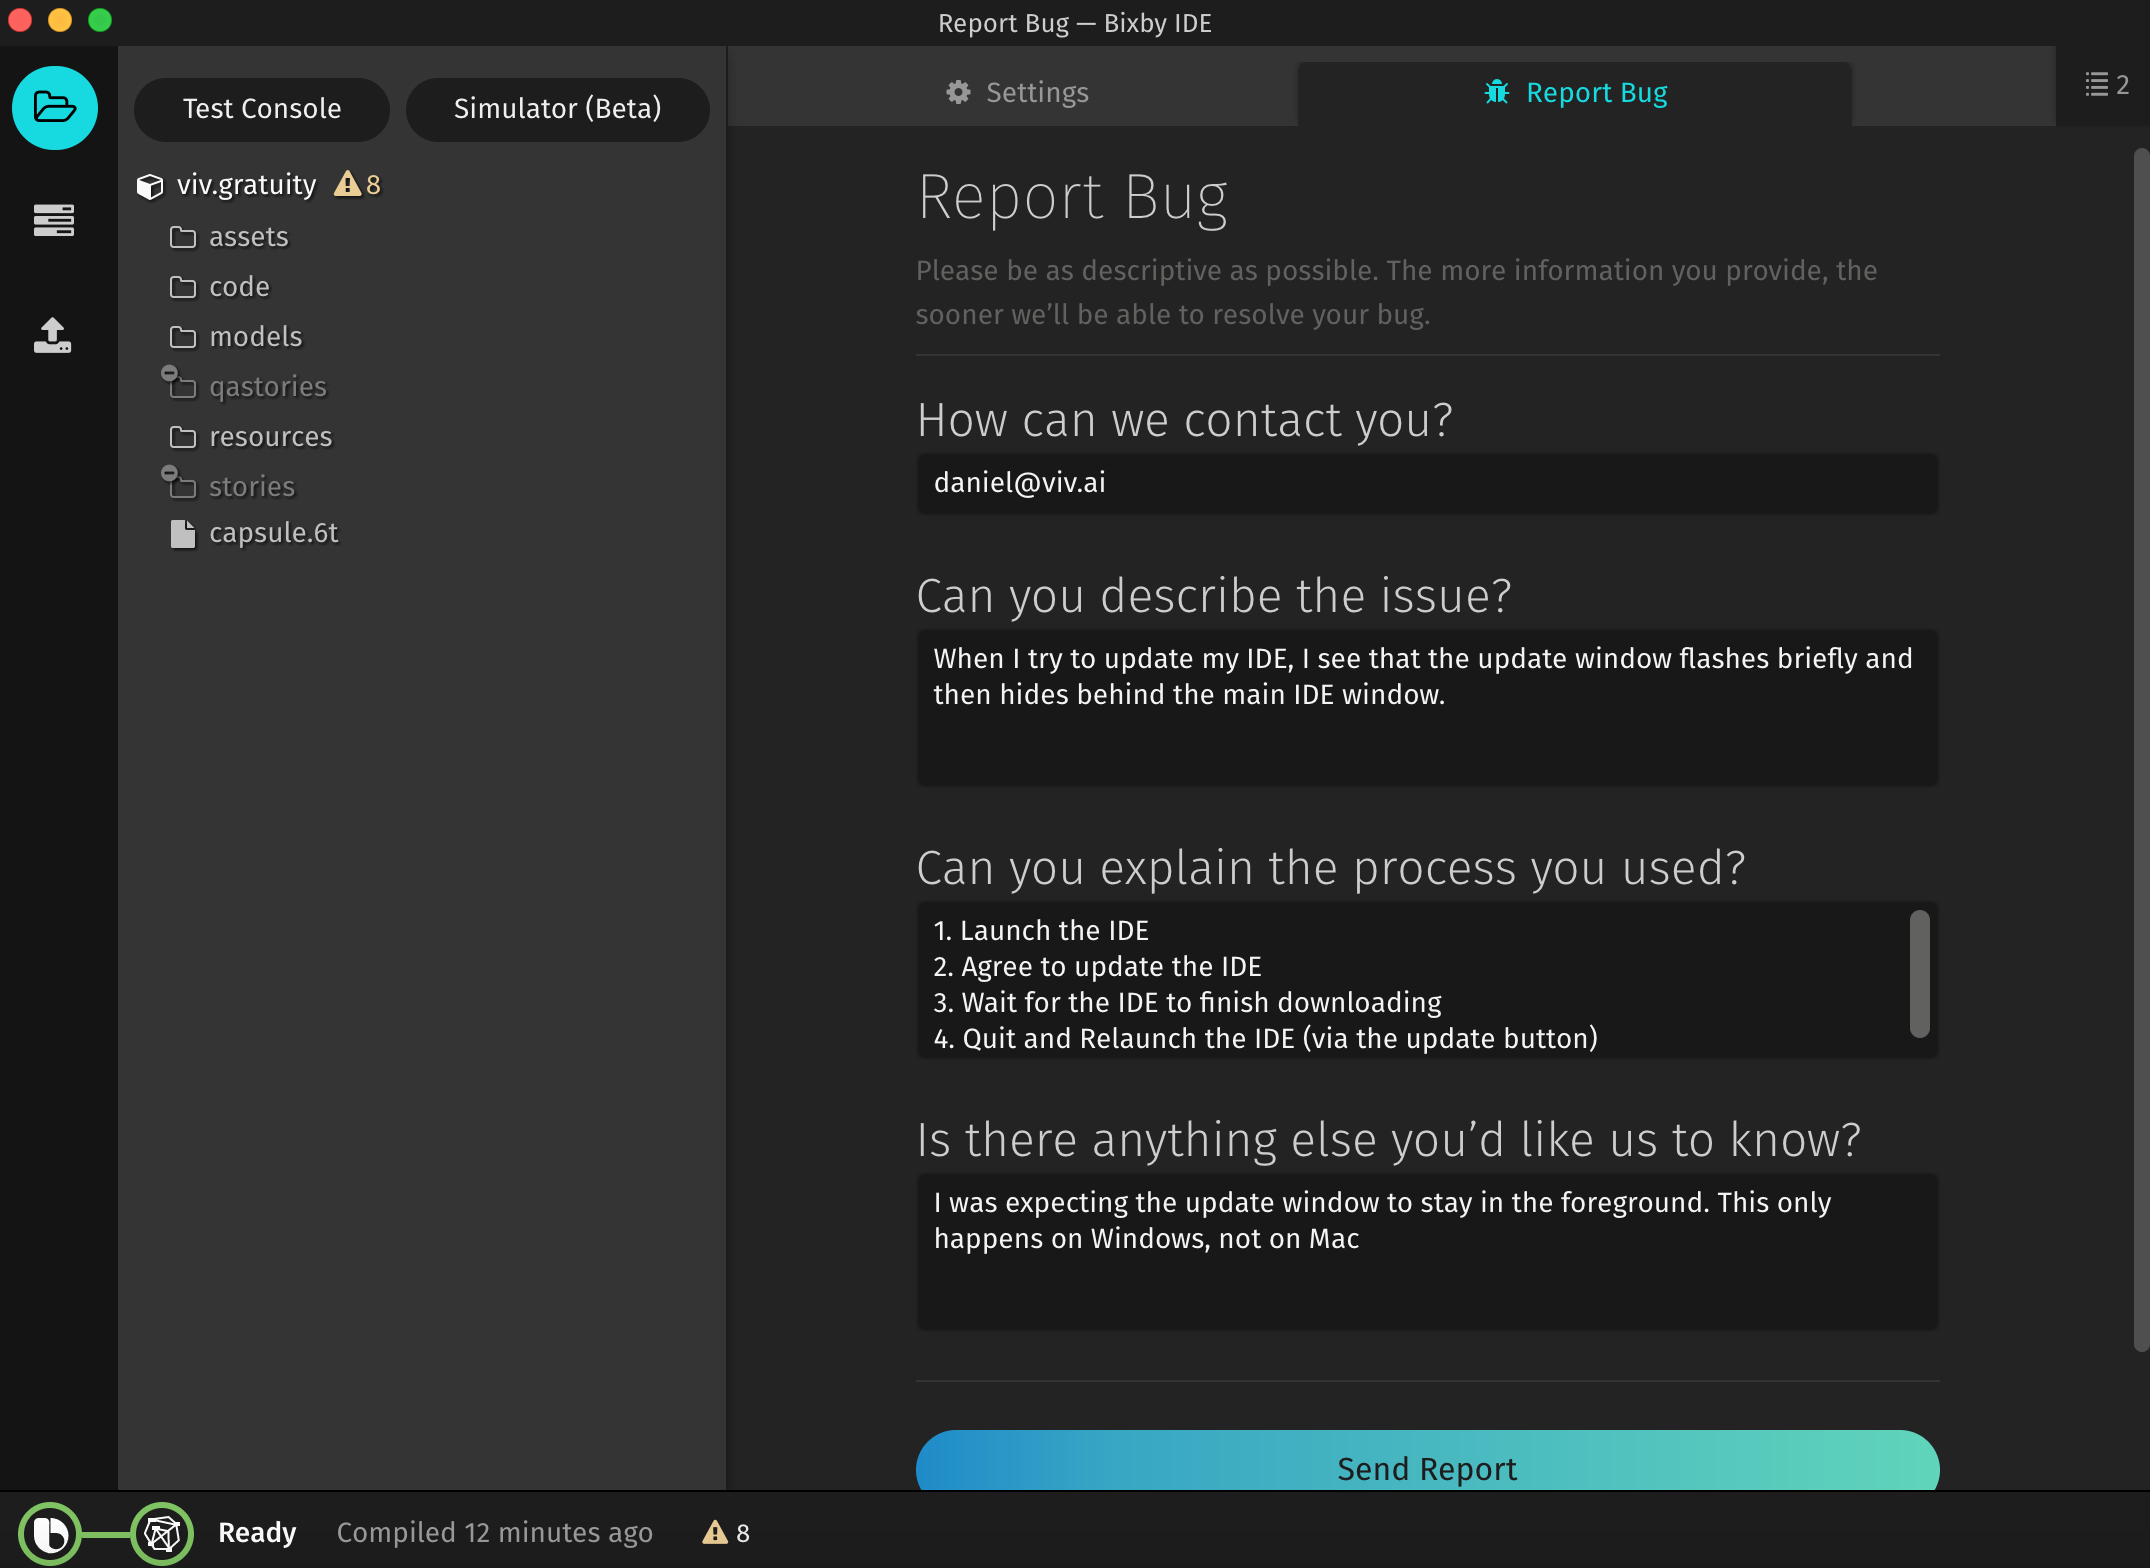The width and height of the screenshot is (2150, 1568).
Task: Click the qastories excluded folder icon
Action: click(180, 383)
